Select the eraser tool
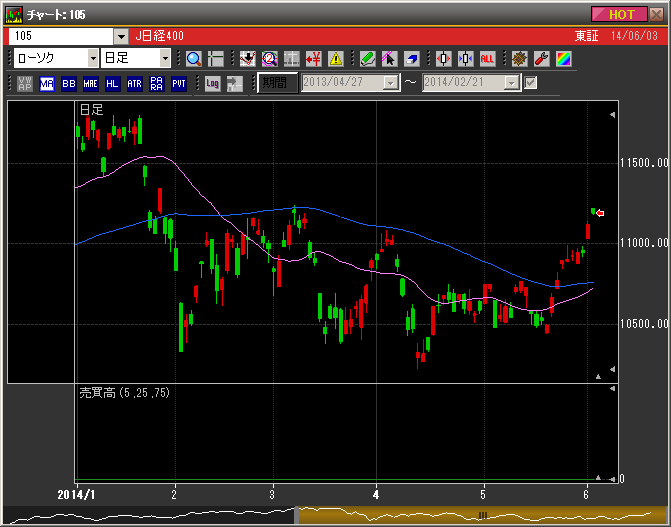 click(x=411, y=59)
